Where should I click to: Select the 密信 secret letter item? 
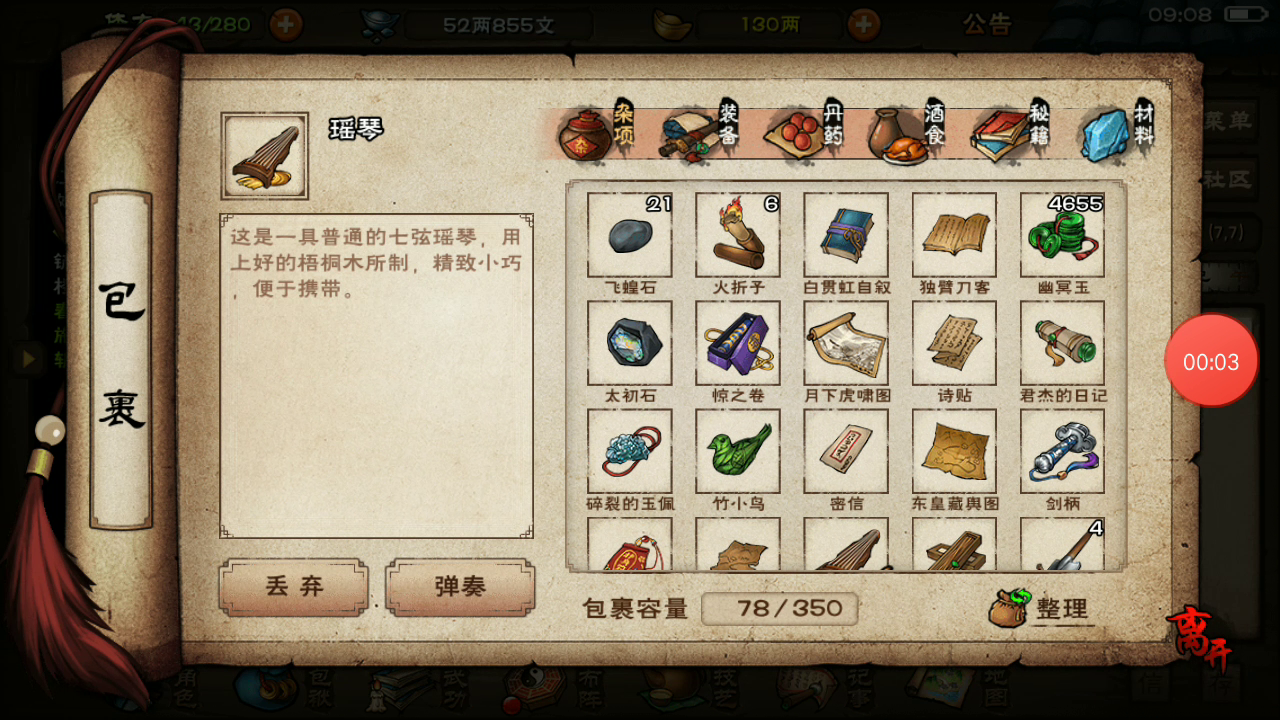(x=846, y=451)
